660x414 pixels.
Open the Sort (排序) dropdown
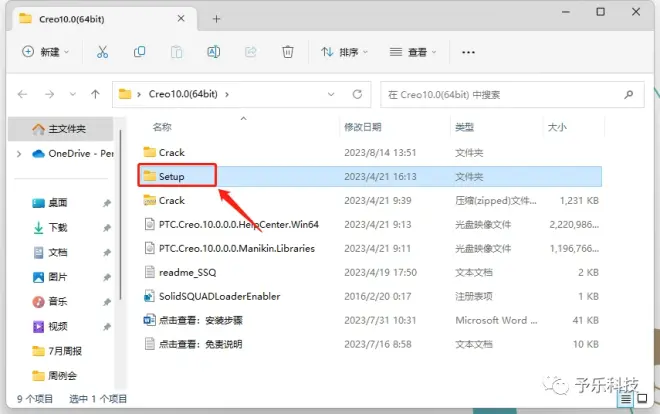coord(344,52)
